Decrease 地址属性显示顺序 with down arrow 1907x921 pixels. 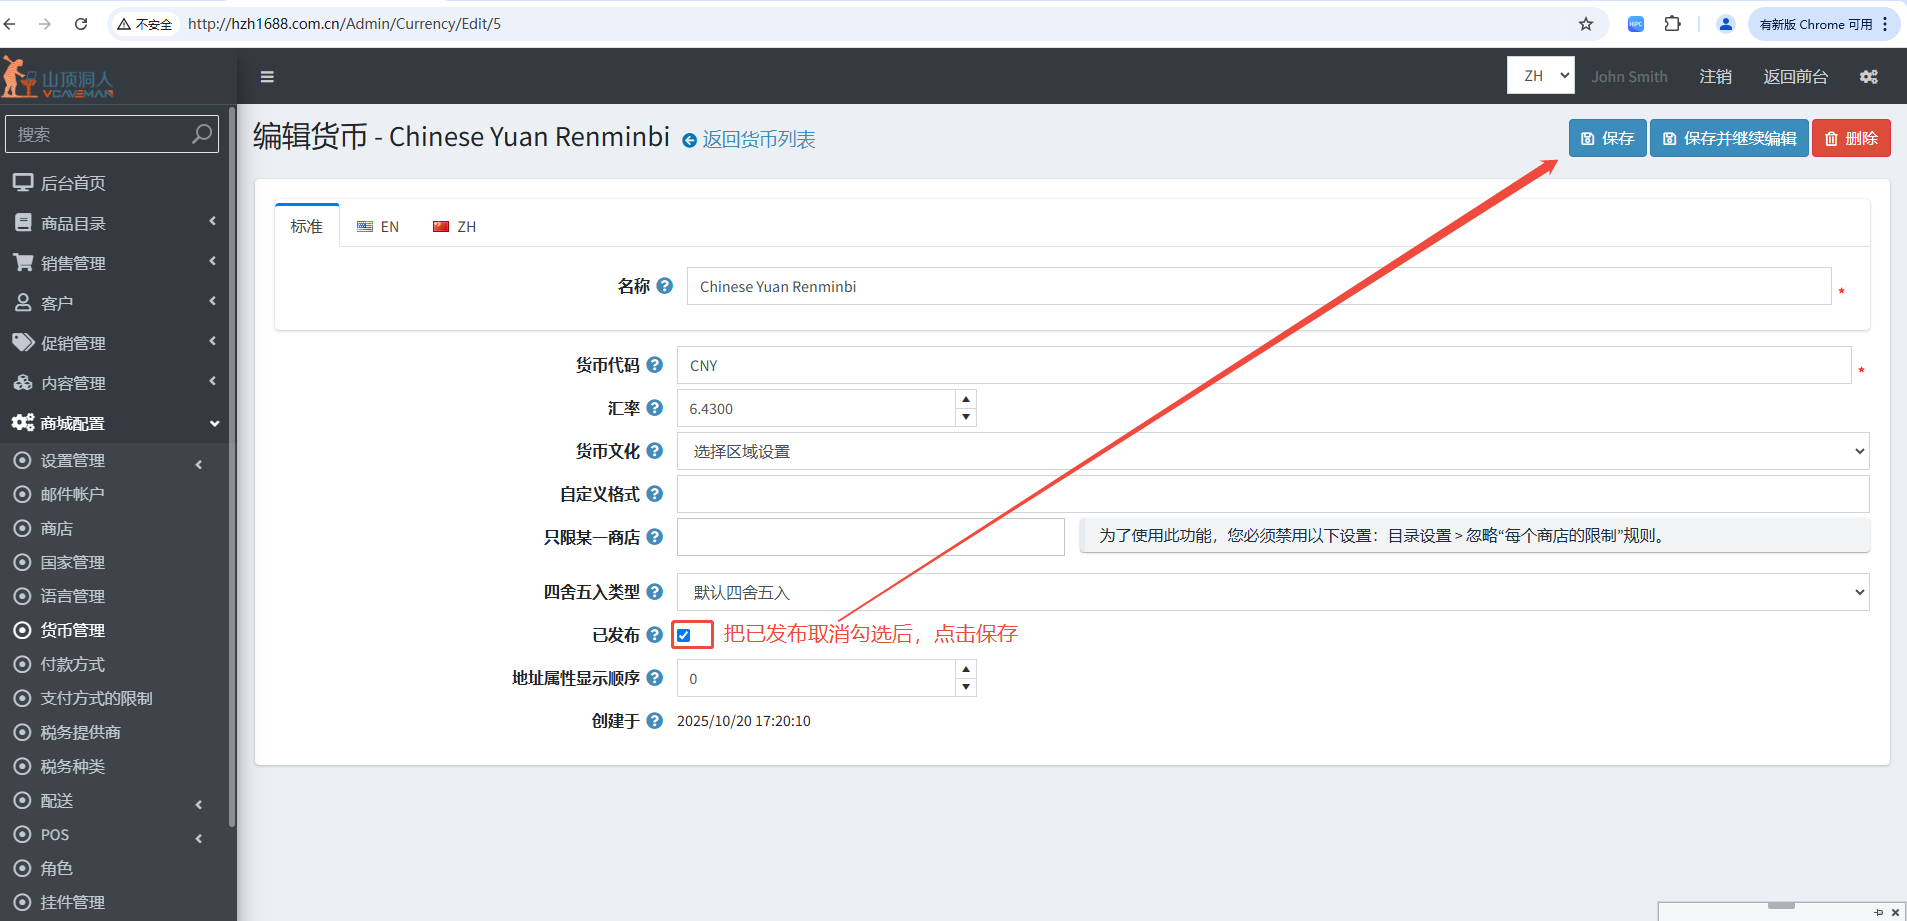[965, 687]
